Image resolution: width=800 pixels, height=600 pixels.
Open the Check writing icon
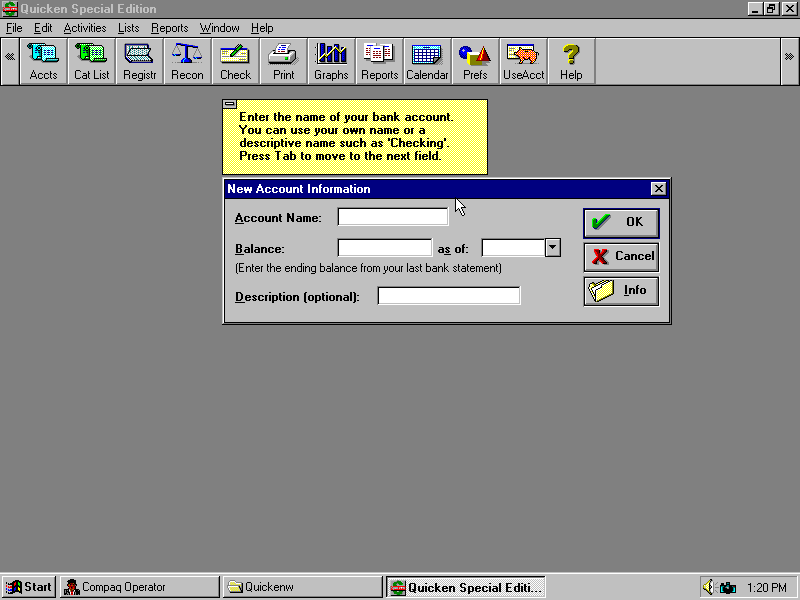coord(235,62)
